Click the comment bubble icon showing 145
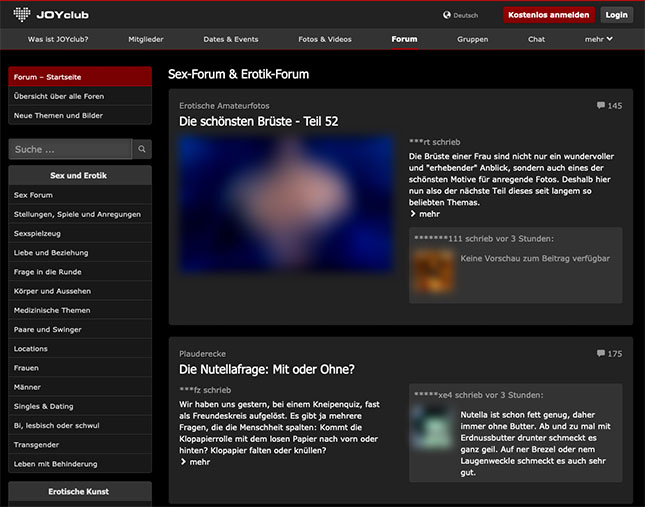 601,105
